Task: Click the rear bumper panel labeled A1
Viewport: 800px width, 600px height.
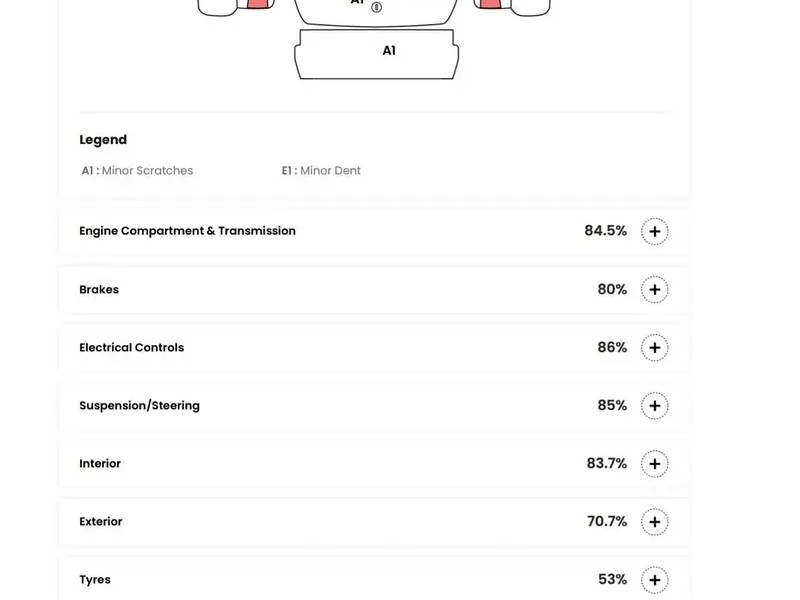Action: 377,54
